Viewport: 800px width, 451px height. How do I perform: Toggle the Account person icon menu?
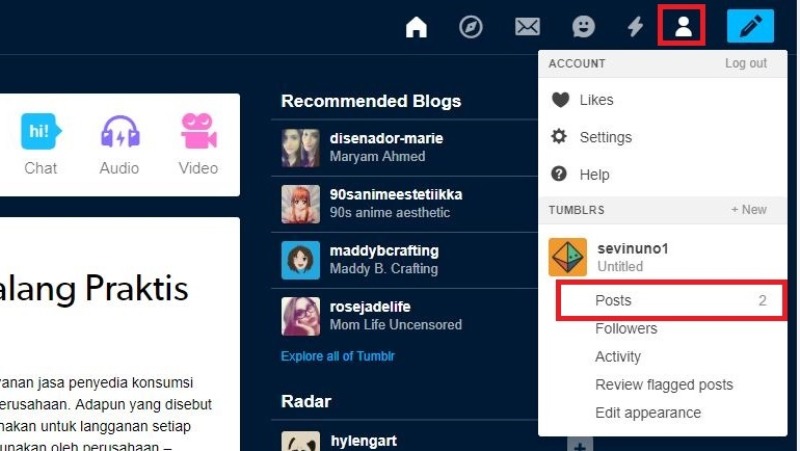683,27
